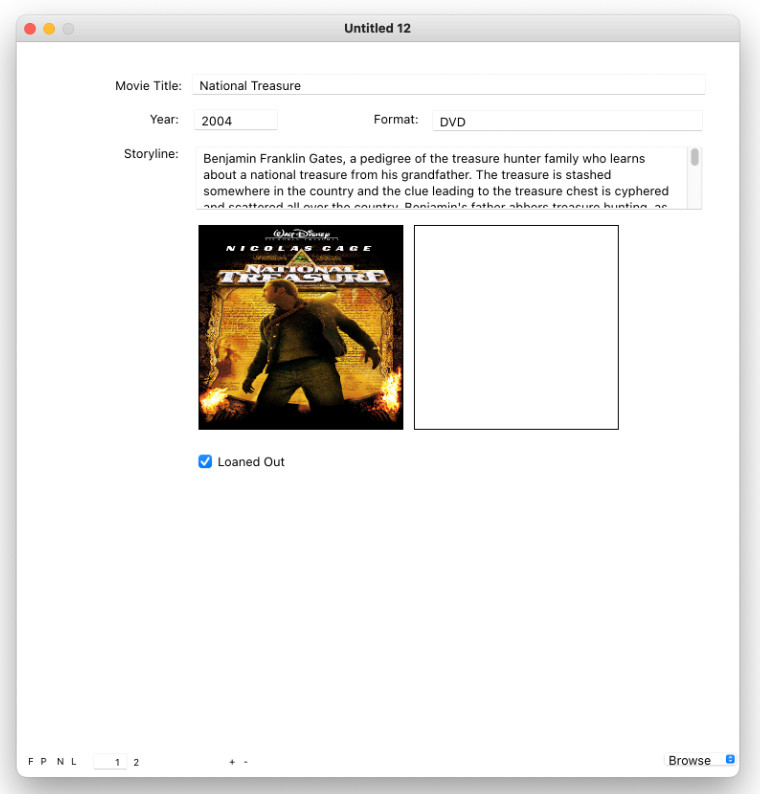This screenshot has height=794, width=760.
Task: Close the Untitled 12 window
Action: [x=30, y=29]
